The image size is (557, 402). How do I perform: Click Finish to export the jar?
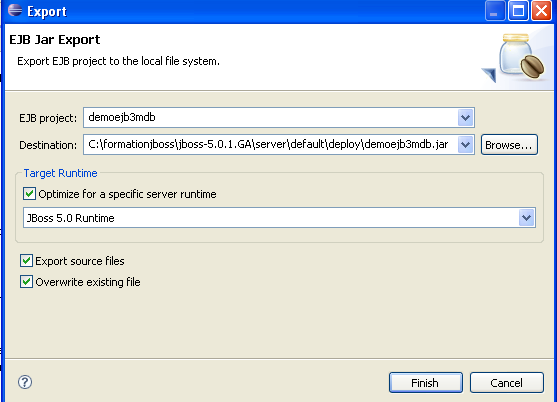[426, 382]
